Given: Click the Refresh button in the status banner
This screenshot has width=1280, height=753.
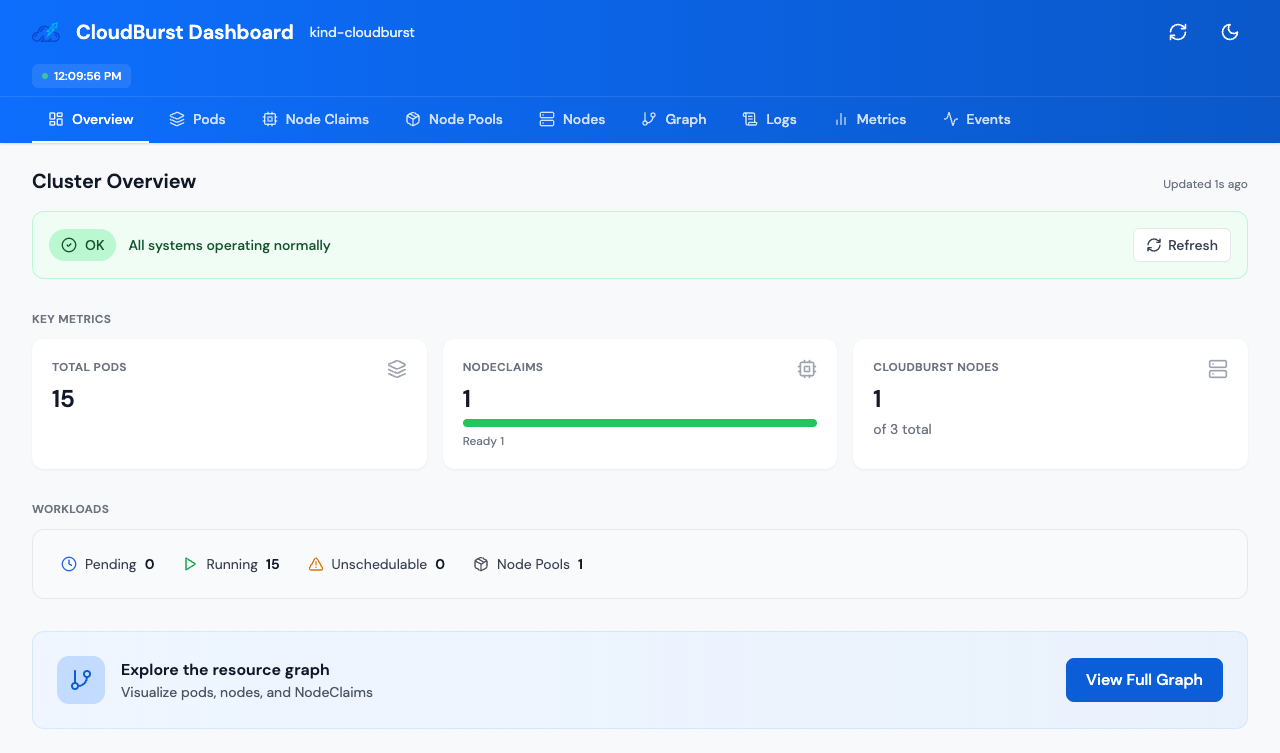Looking at the screenshot, I should point(1181,244).
